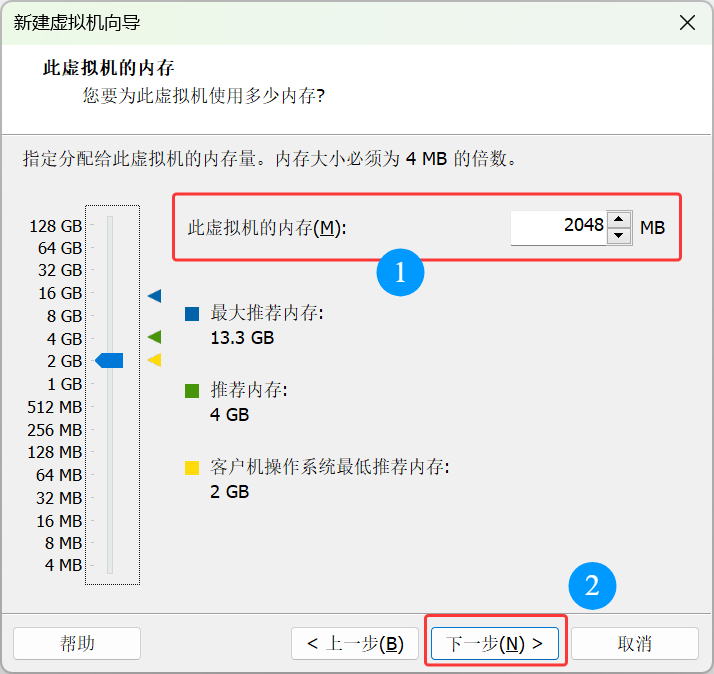Click the 4 GB value under 推荐内存

[x=230, y=415]
